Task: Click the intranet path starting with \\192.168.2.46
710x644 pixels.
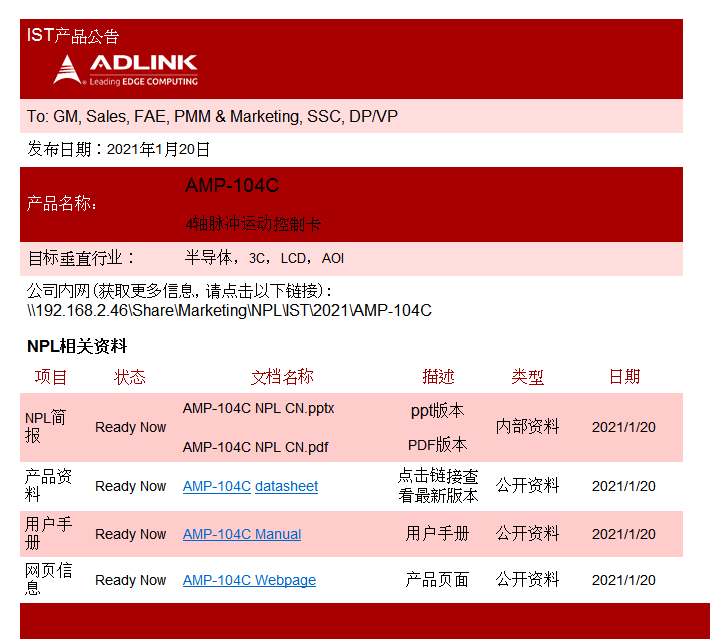Action: tap(229, 310)
